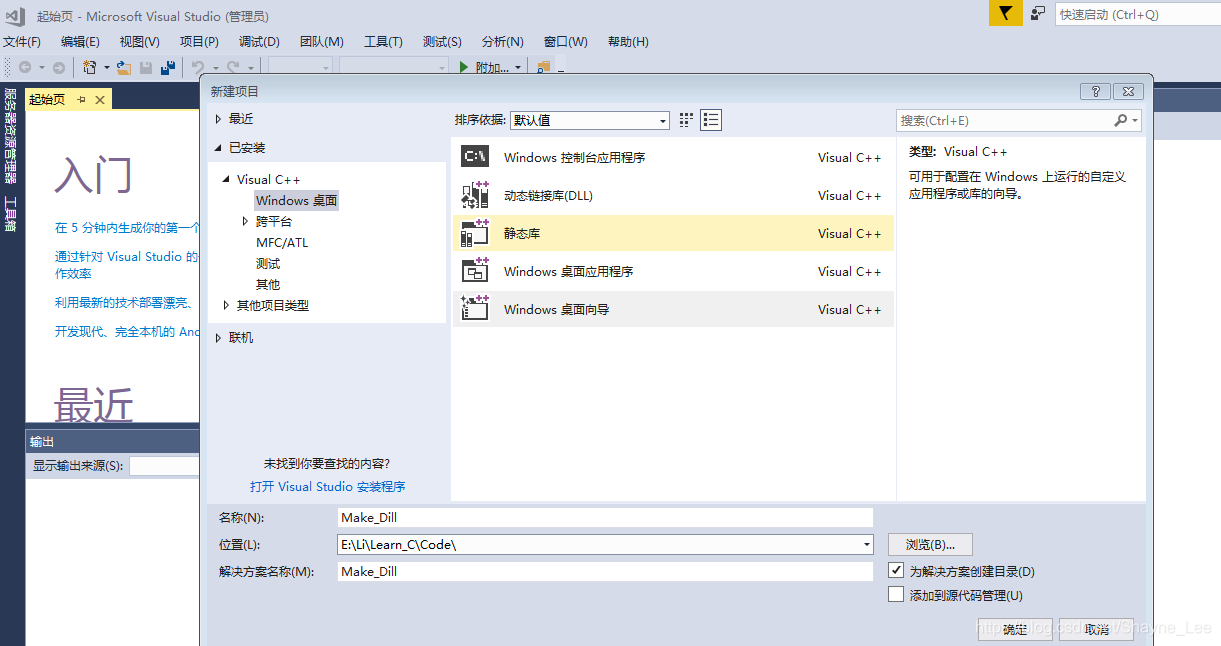Collapse the Installed tree node
Image resolution: width=1221 pixels, height=646 pixels.
[219, 147]
